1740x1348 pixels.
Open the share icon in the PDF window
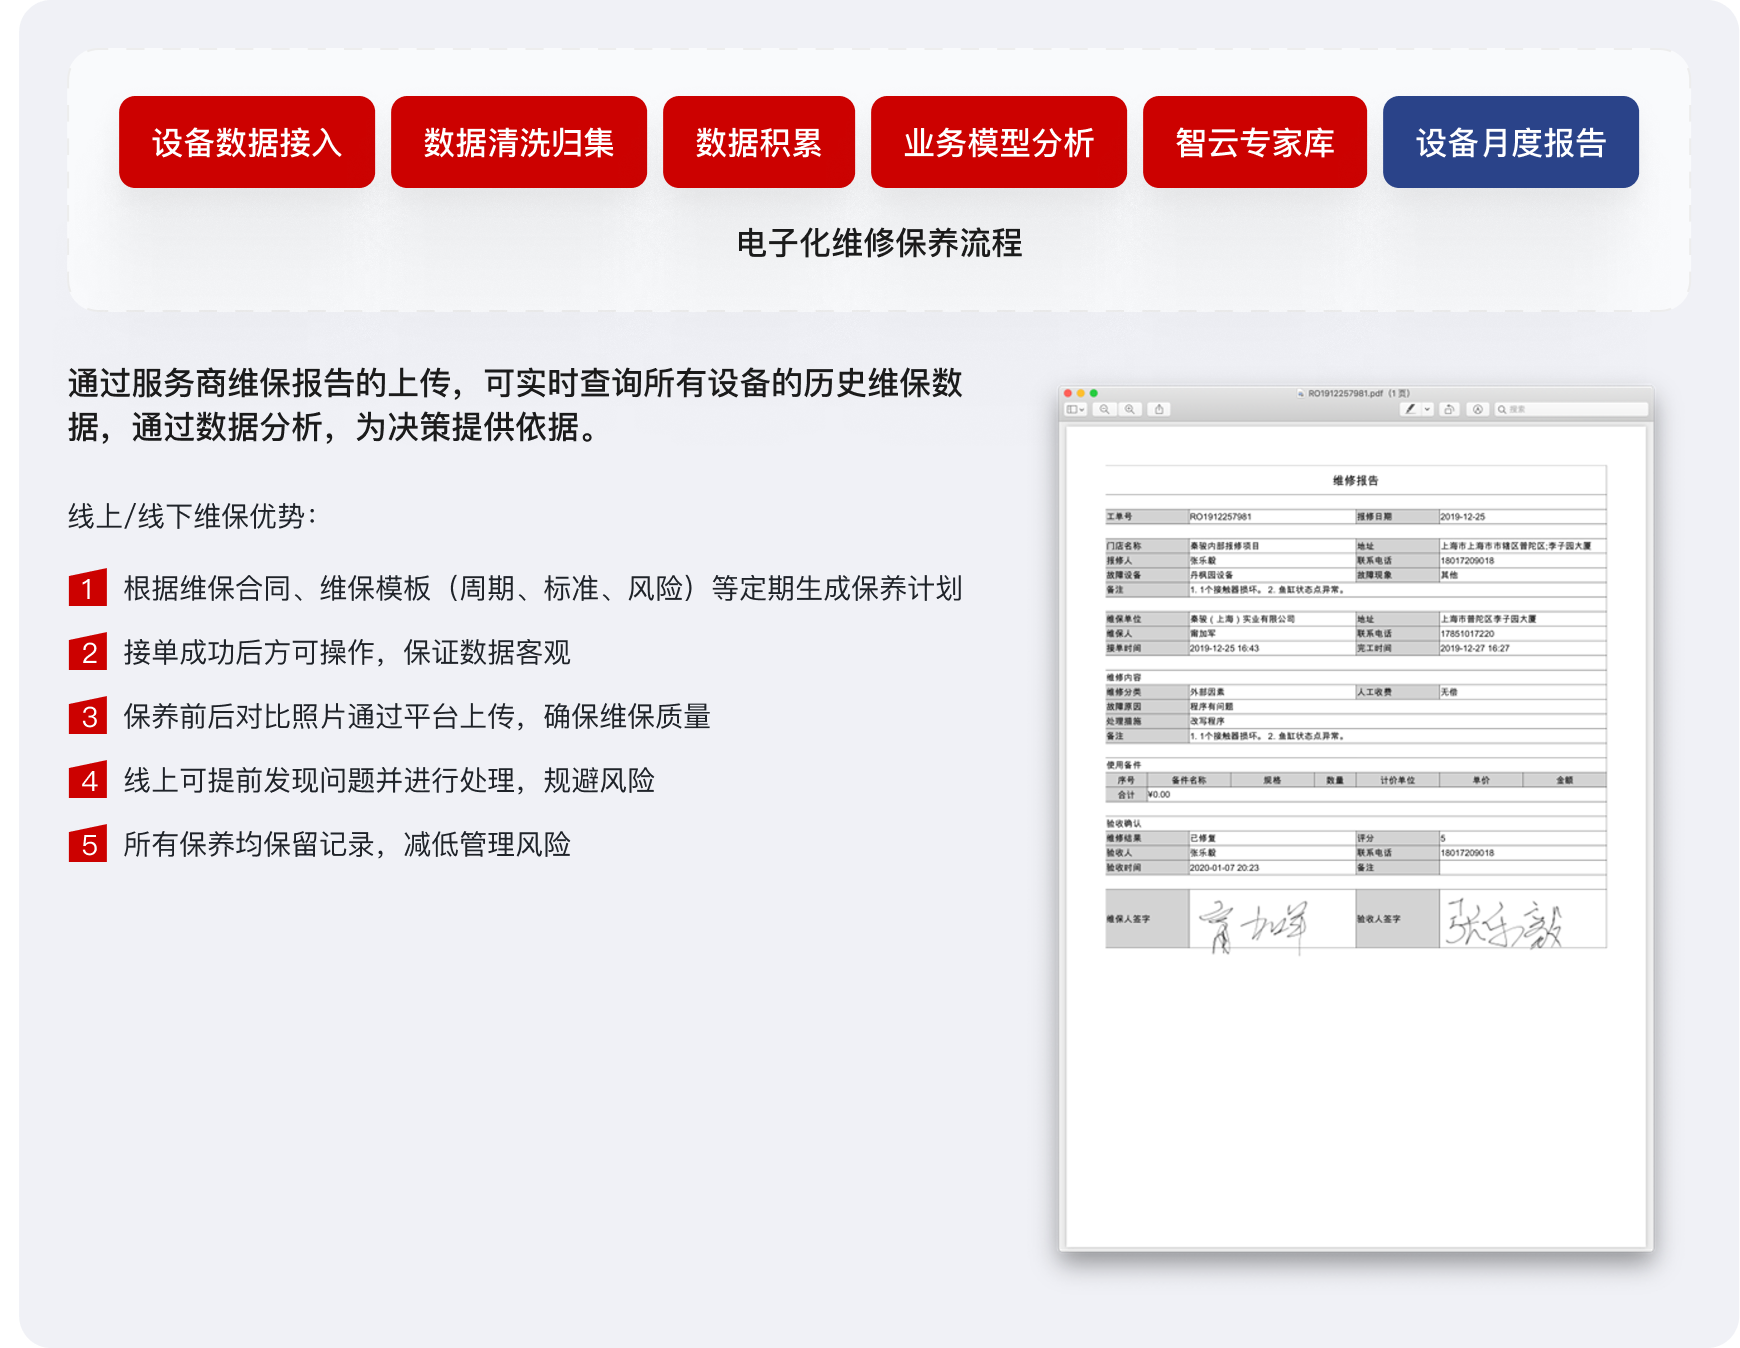pyautogui.click(x=1159, y=409)
